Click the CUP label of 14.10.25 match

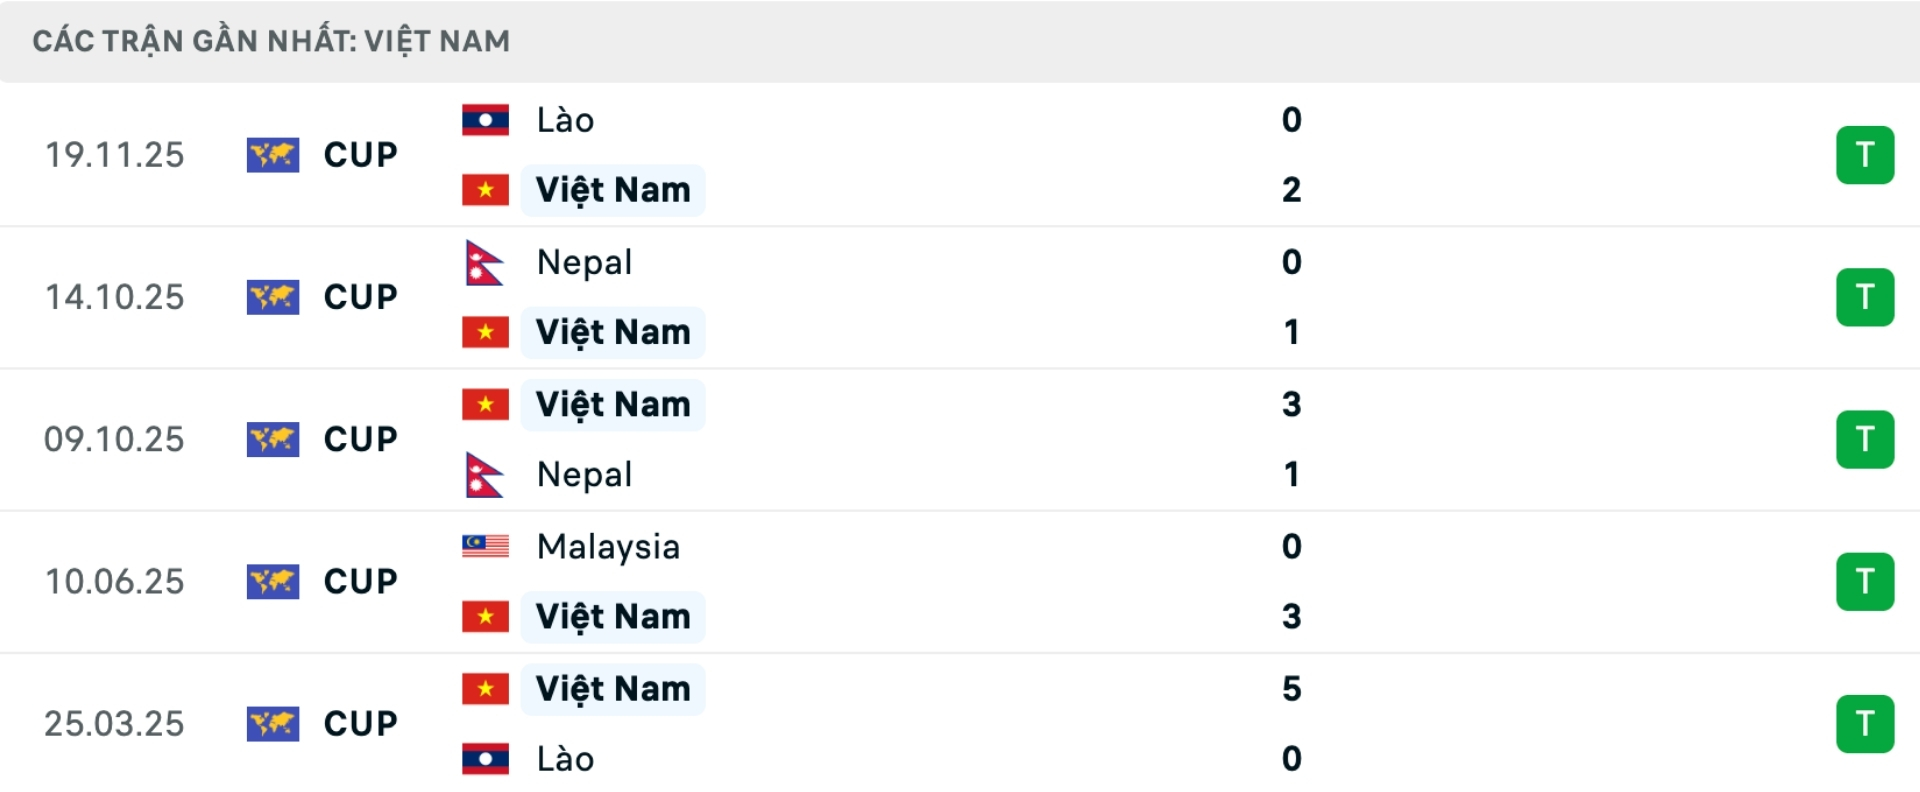coord(360,297)
